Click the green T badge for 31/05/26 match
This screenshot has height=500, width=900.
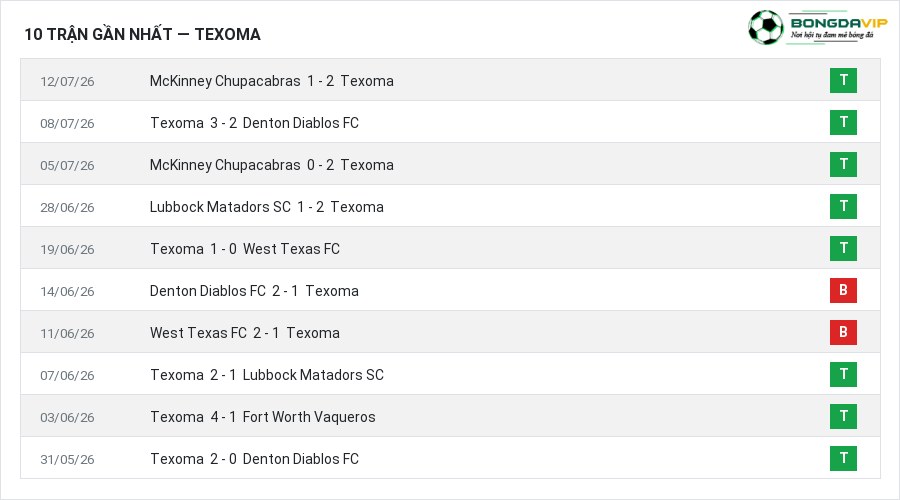843,458
